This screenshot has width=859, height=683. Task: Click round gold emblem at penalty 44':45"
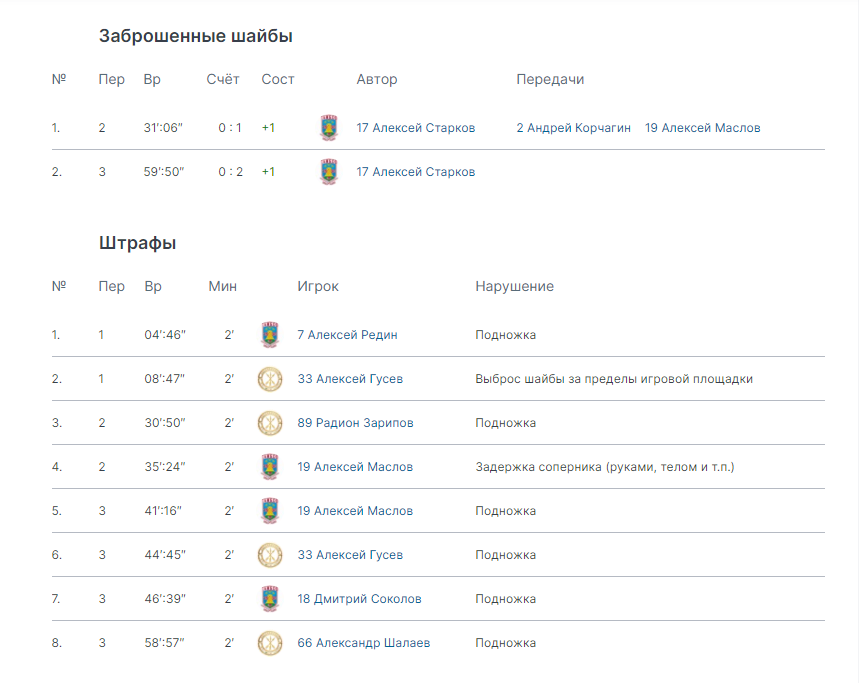click(270, 555)
